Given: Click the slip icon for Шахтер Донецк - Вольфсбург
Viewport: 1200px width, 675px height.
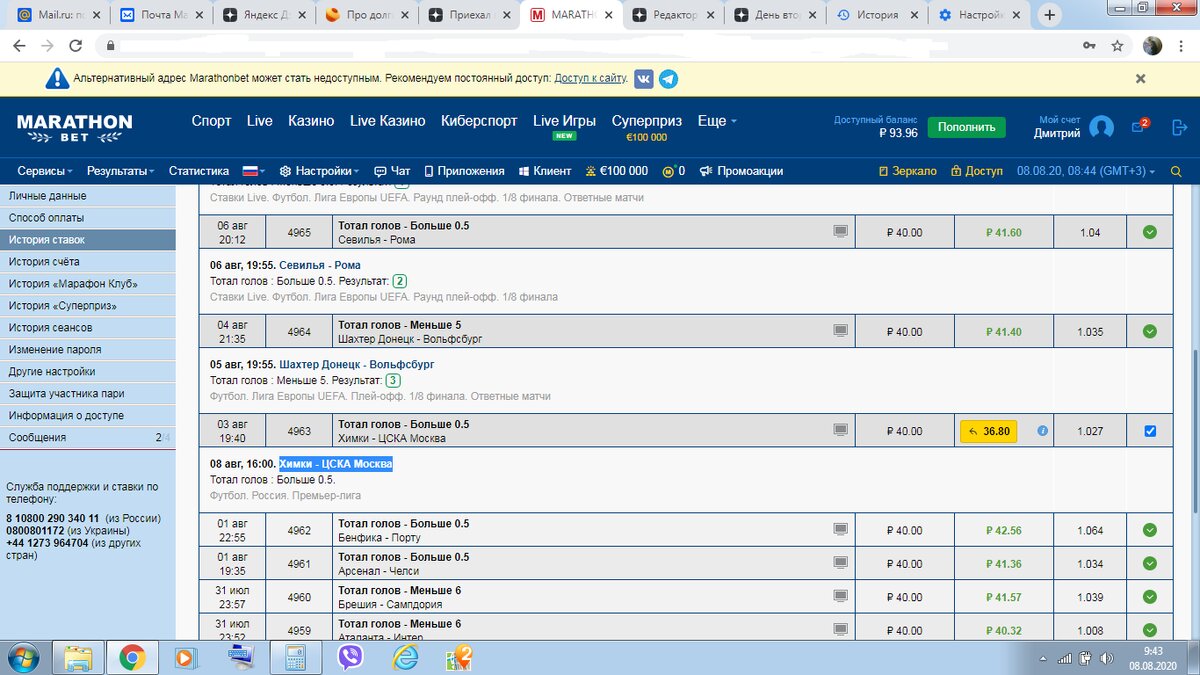Looking at the screenshot, I should [x=840, y=330].
